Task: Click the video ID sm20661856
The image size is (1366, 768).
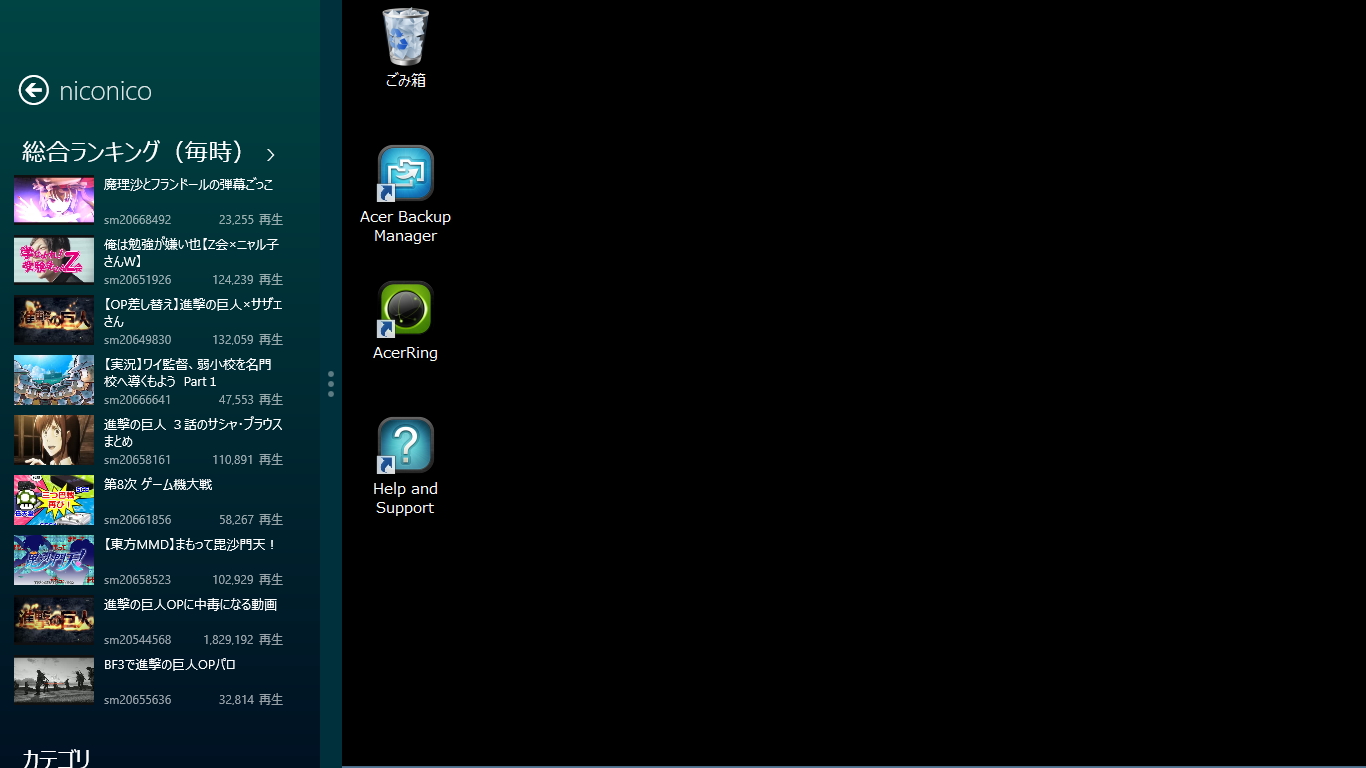Action: click(138, 520)
